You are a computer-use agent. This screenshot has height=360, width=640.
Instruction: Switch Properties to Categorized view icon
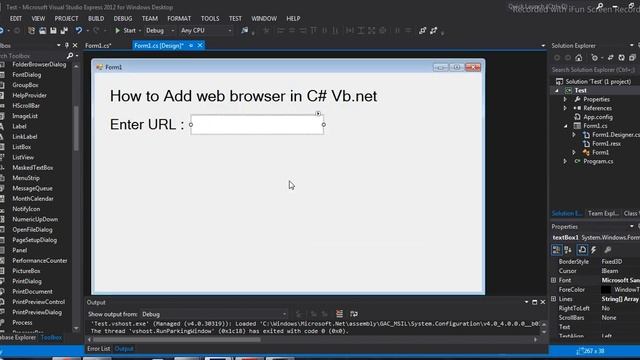point(556,250)
